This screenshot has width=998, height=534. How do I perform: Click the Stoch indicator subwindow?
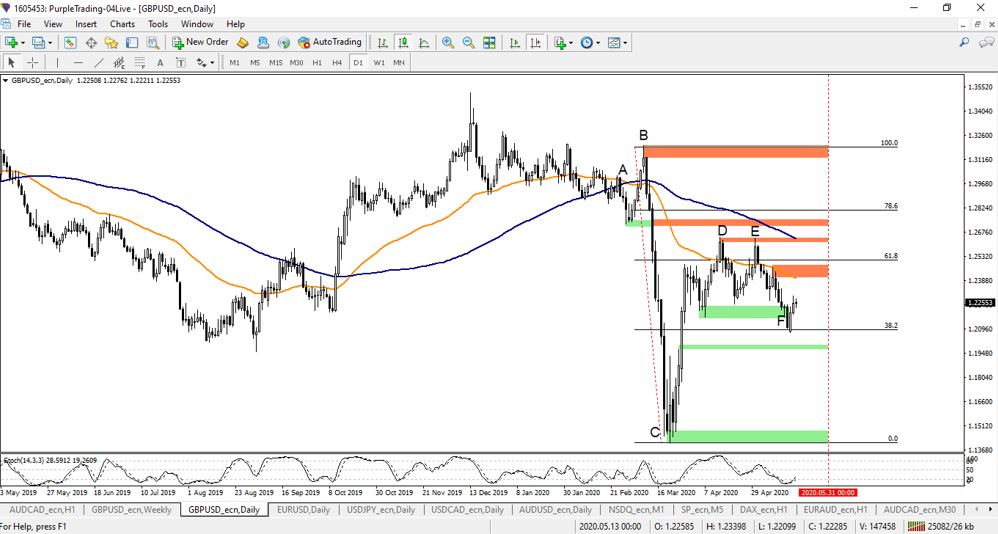click(x=400, y=471)
